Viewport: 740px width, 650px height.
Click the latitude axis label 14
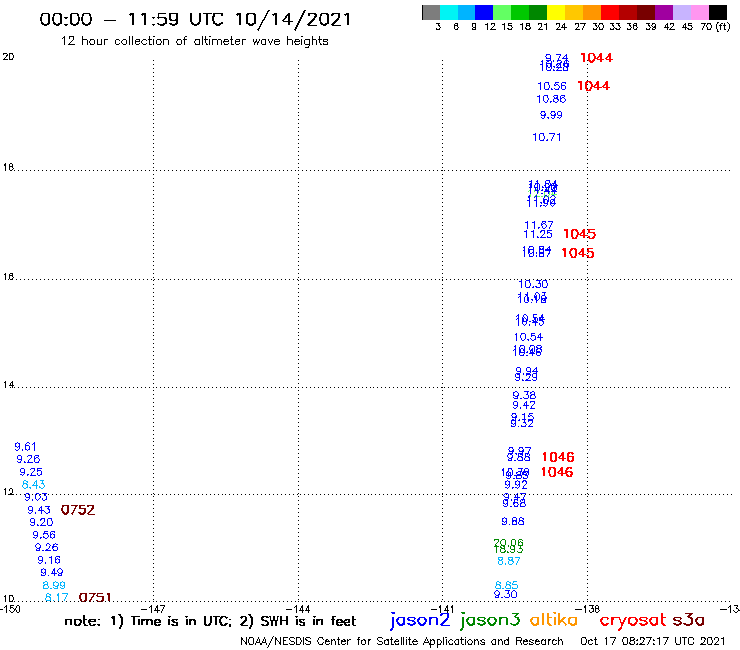(x=8, y=385)
